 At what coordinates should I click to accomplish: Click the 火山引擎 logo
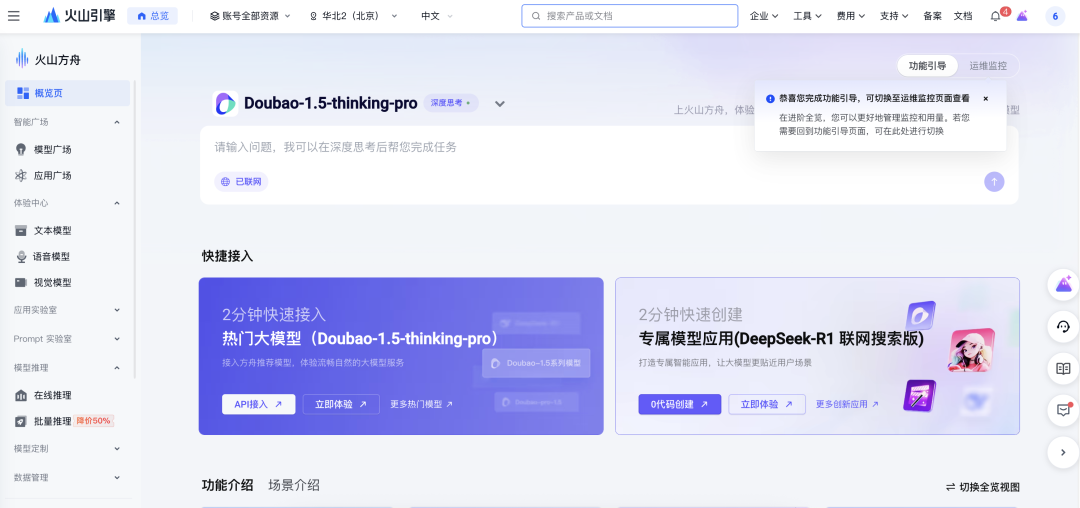click(x=79, y=16)
